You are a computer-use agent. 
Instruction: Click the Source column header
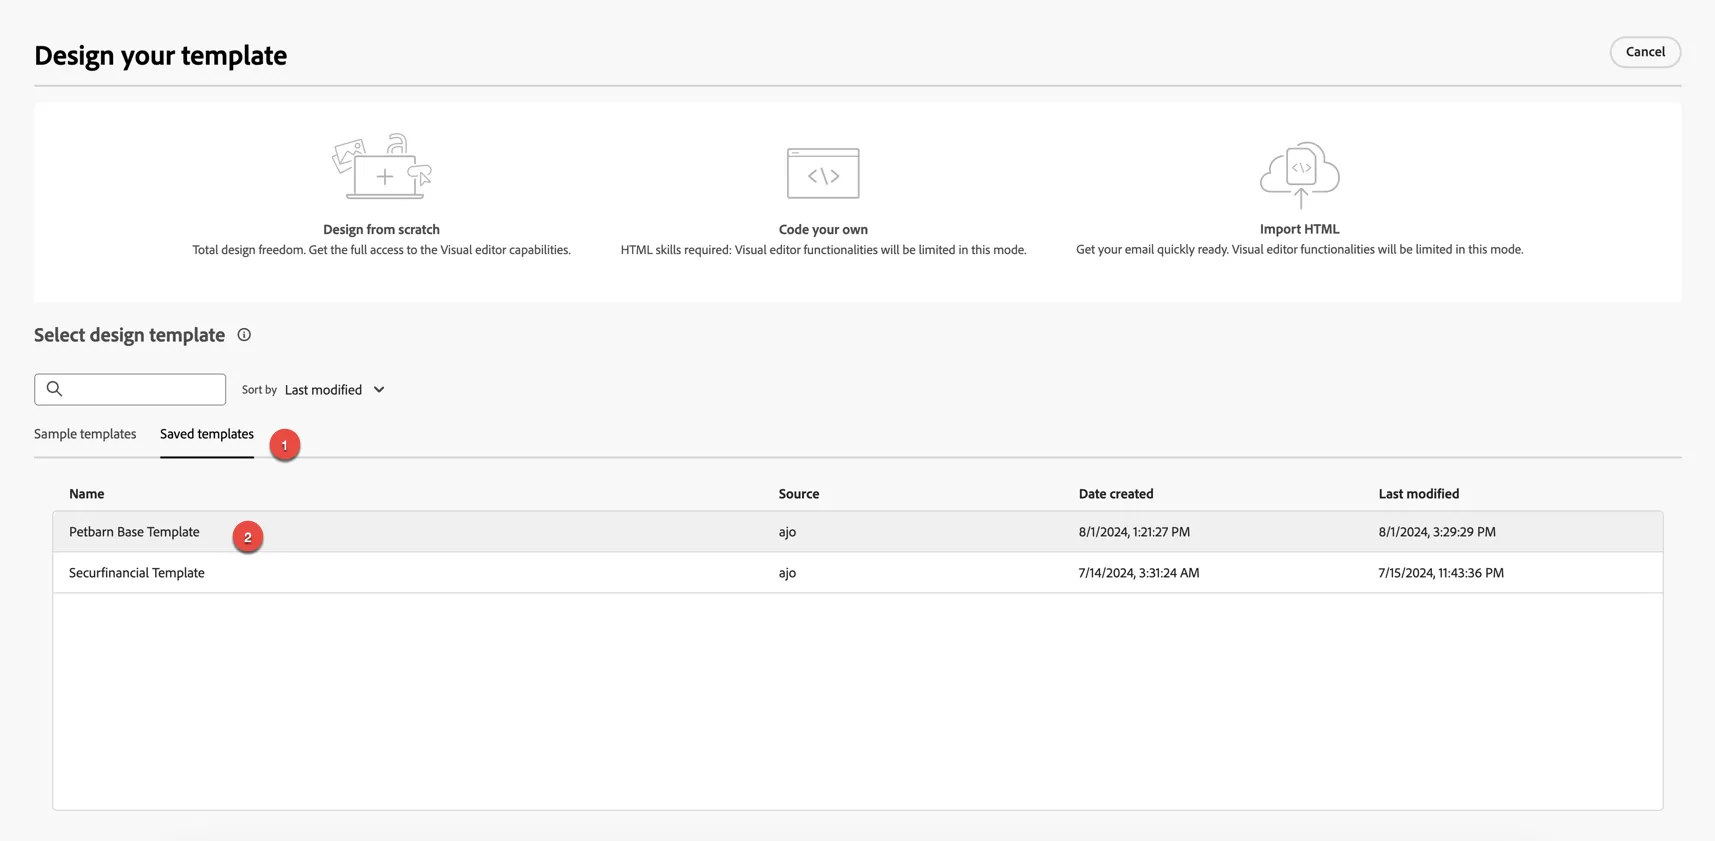tap(799, 494)
